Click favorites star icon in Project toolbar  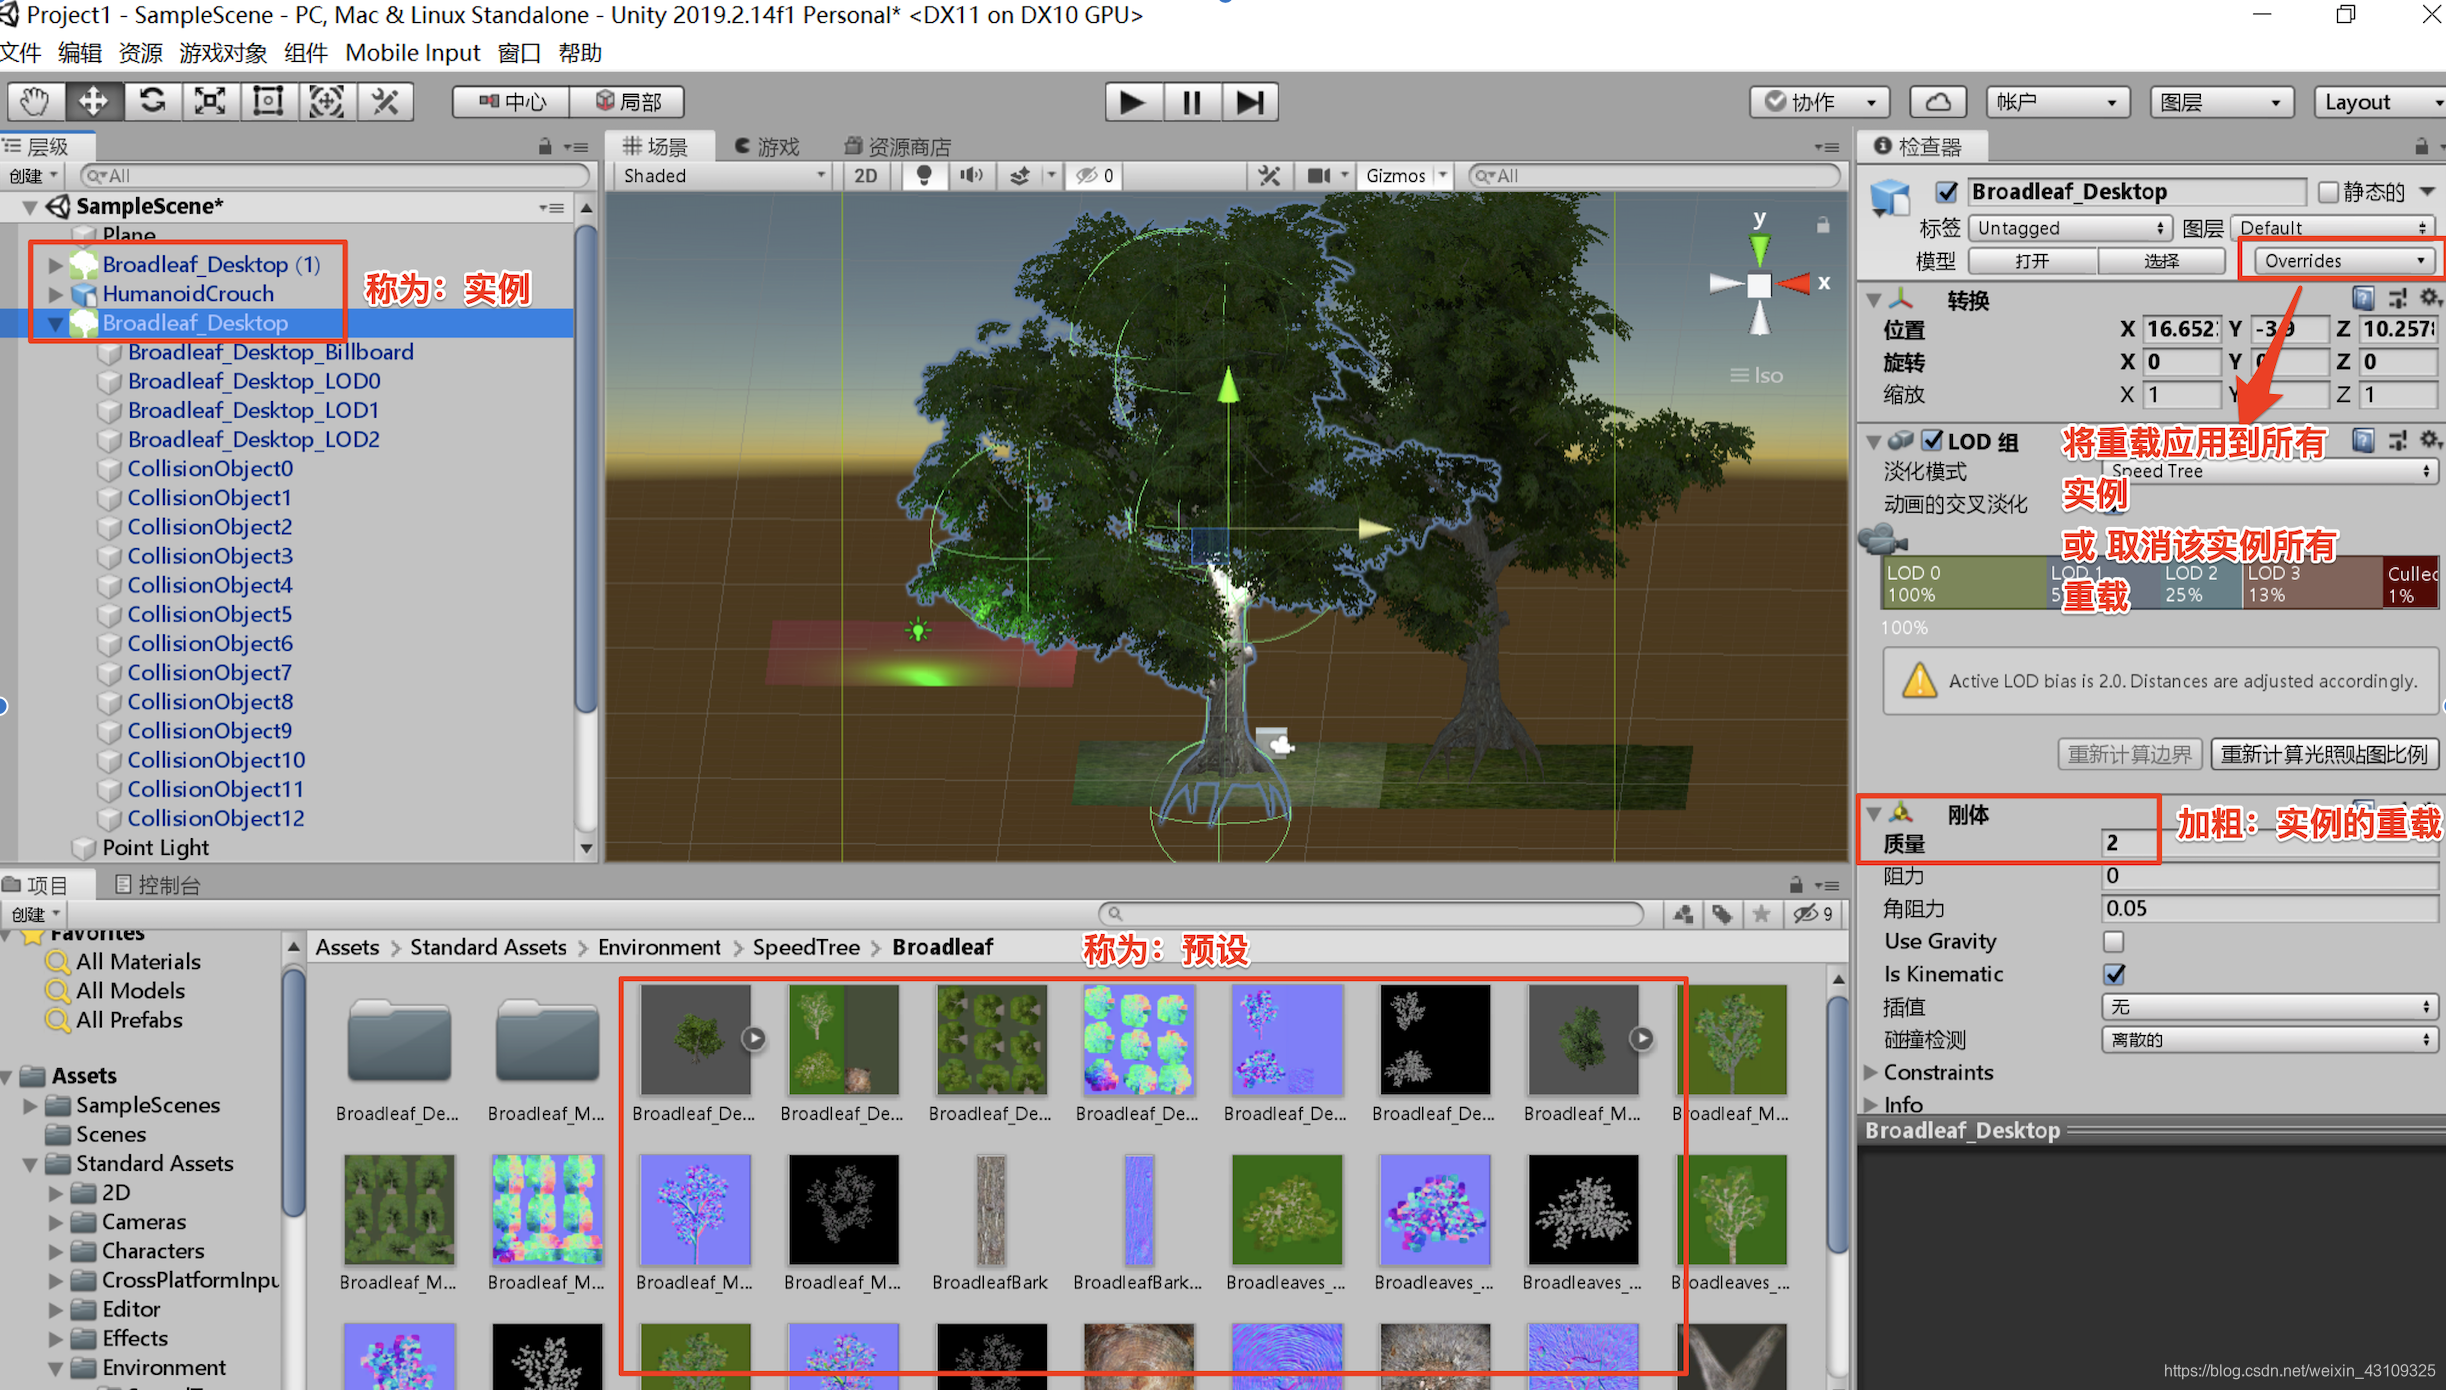[1761, 914]
